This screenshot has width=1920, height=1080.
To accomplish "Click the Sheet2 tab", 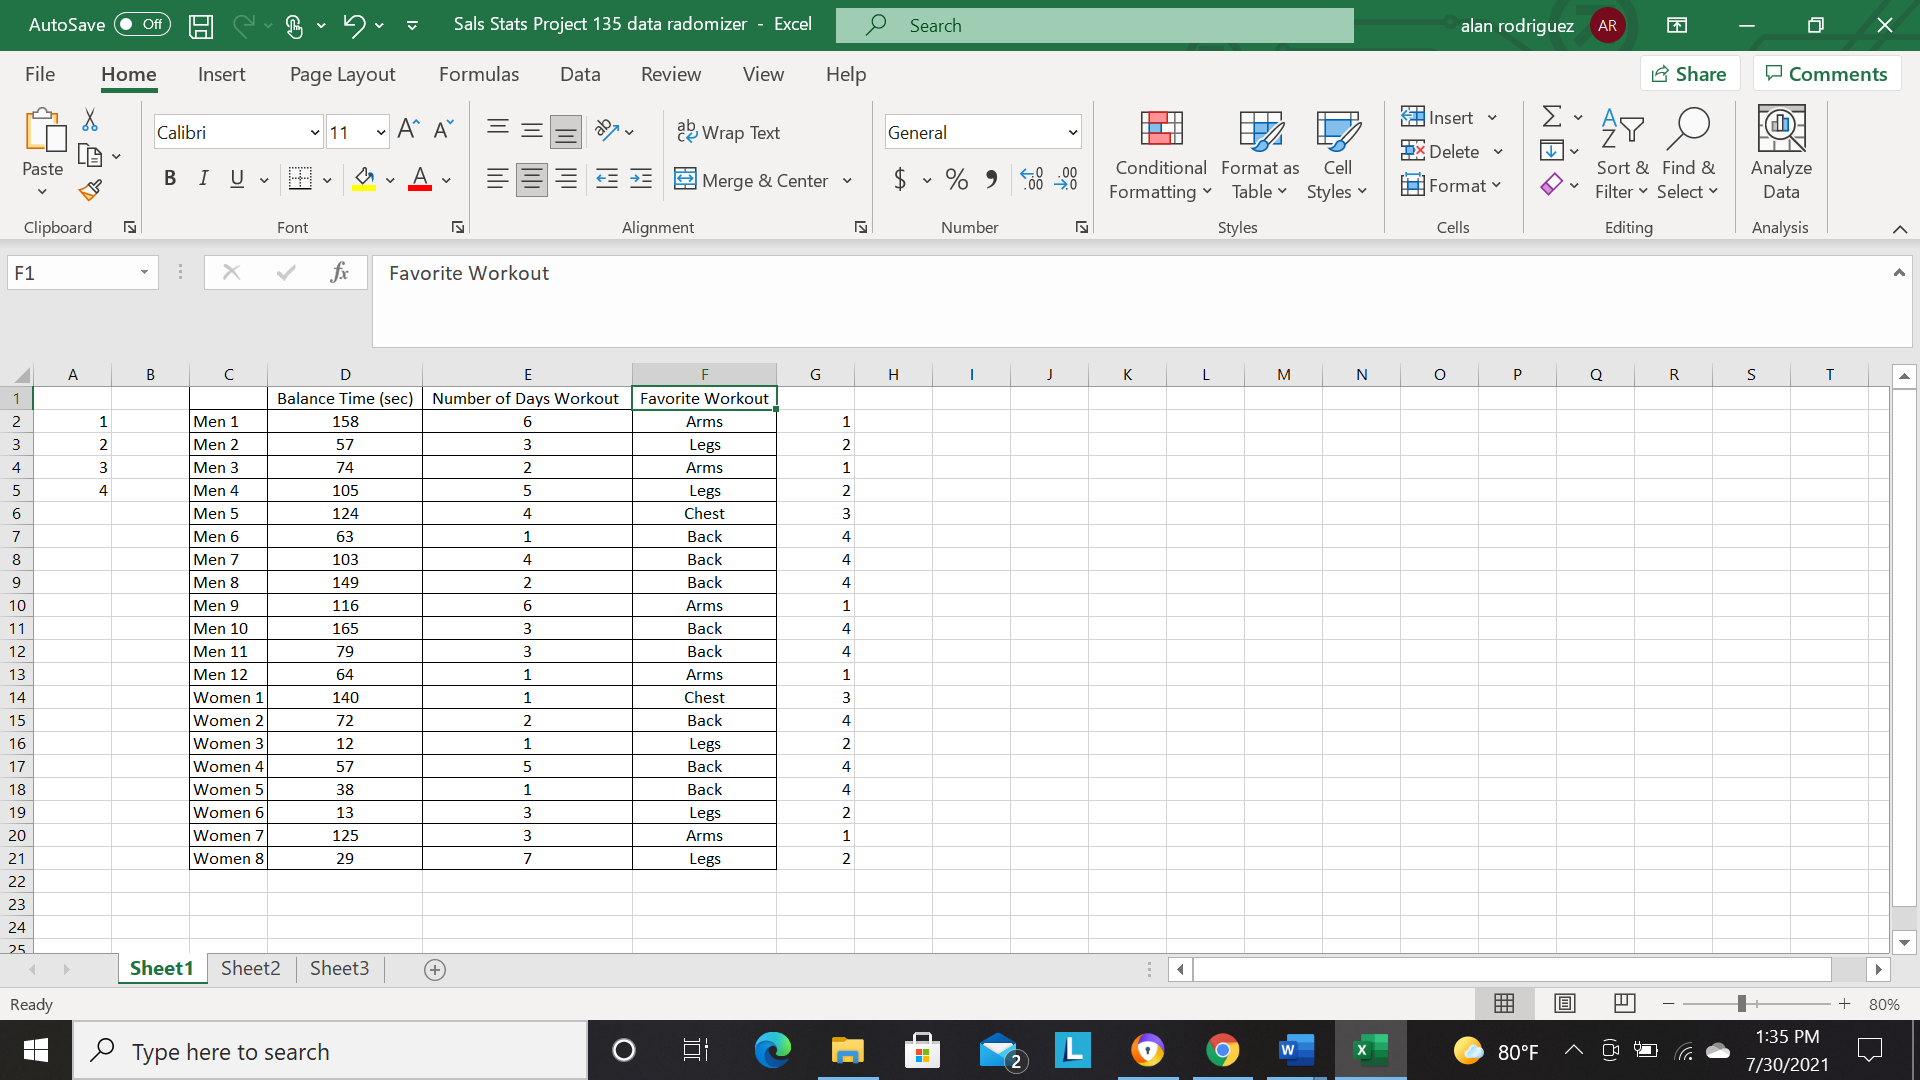I will click(x=251, y=969).
